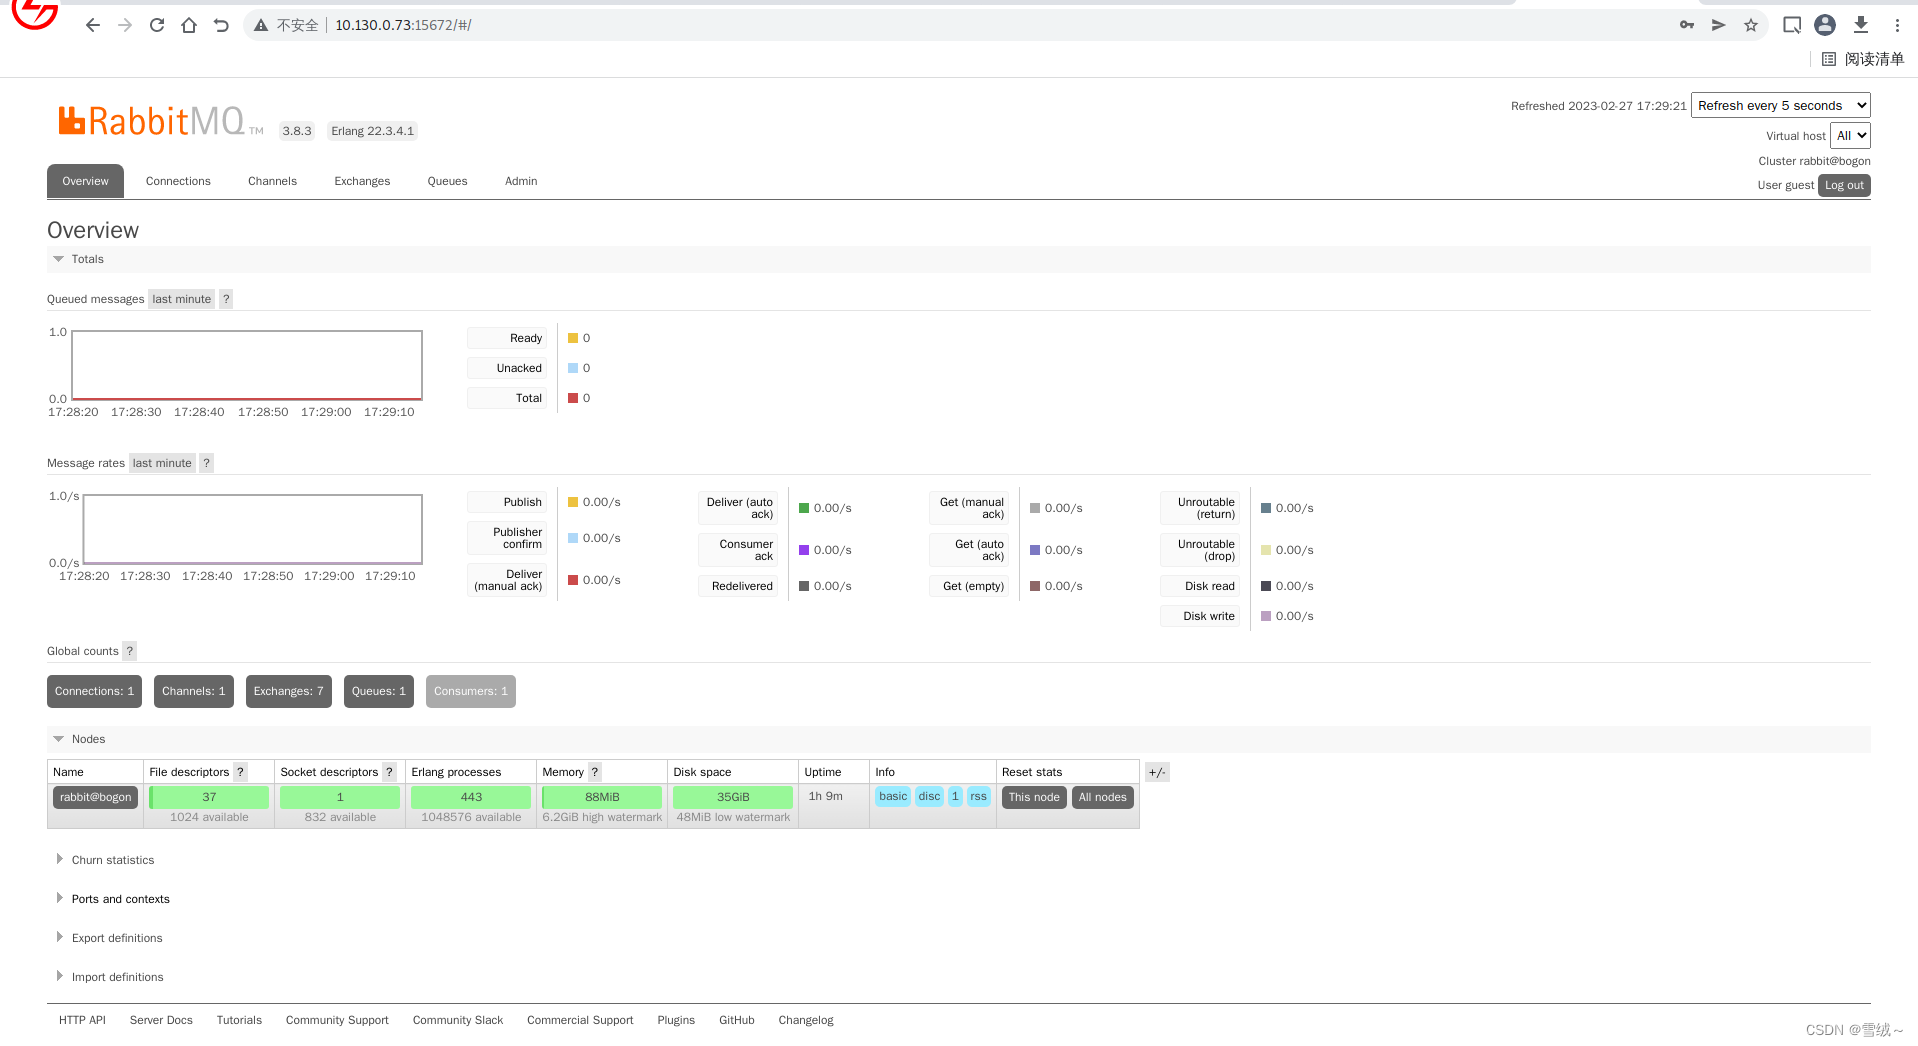Click Consumers: 1 count
The height and width of the screenshot is (1046, 1918).
(471, 691)
